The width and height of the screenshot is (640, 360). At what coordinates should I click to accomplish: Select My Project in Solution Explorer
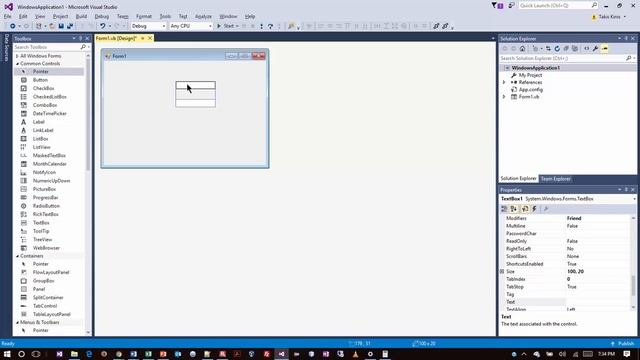[x=530, y=75]
